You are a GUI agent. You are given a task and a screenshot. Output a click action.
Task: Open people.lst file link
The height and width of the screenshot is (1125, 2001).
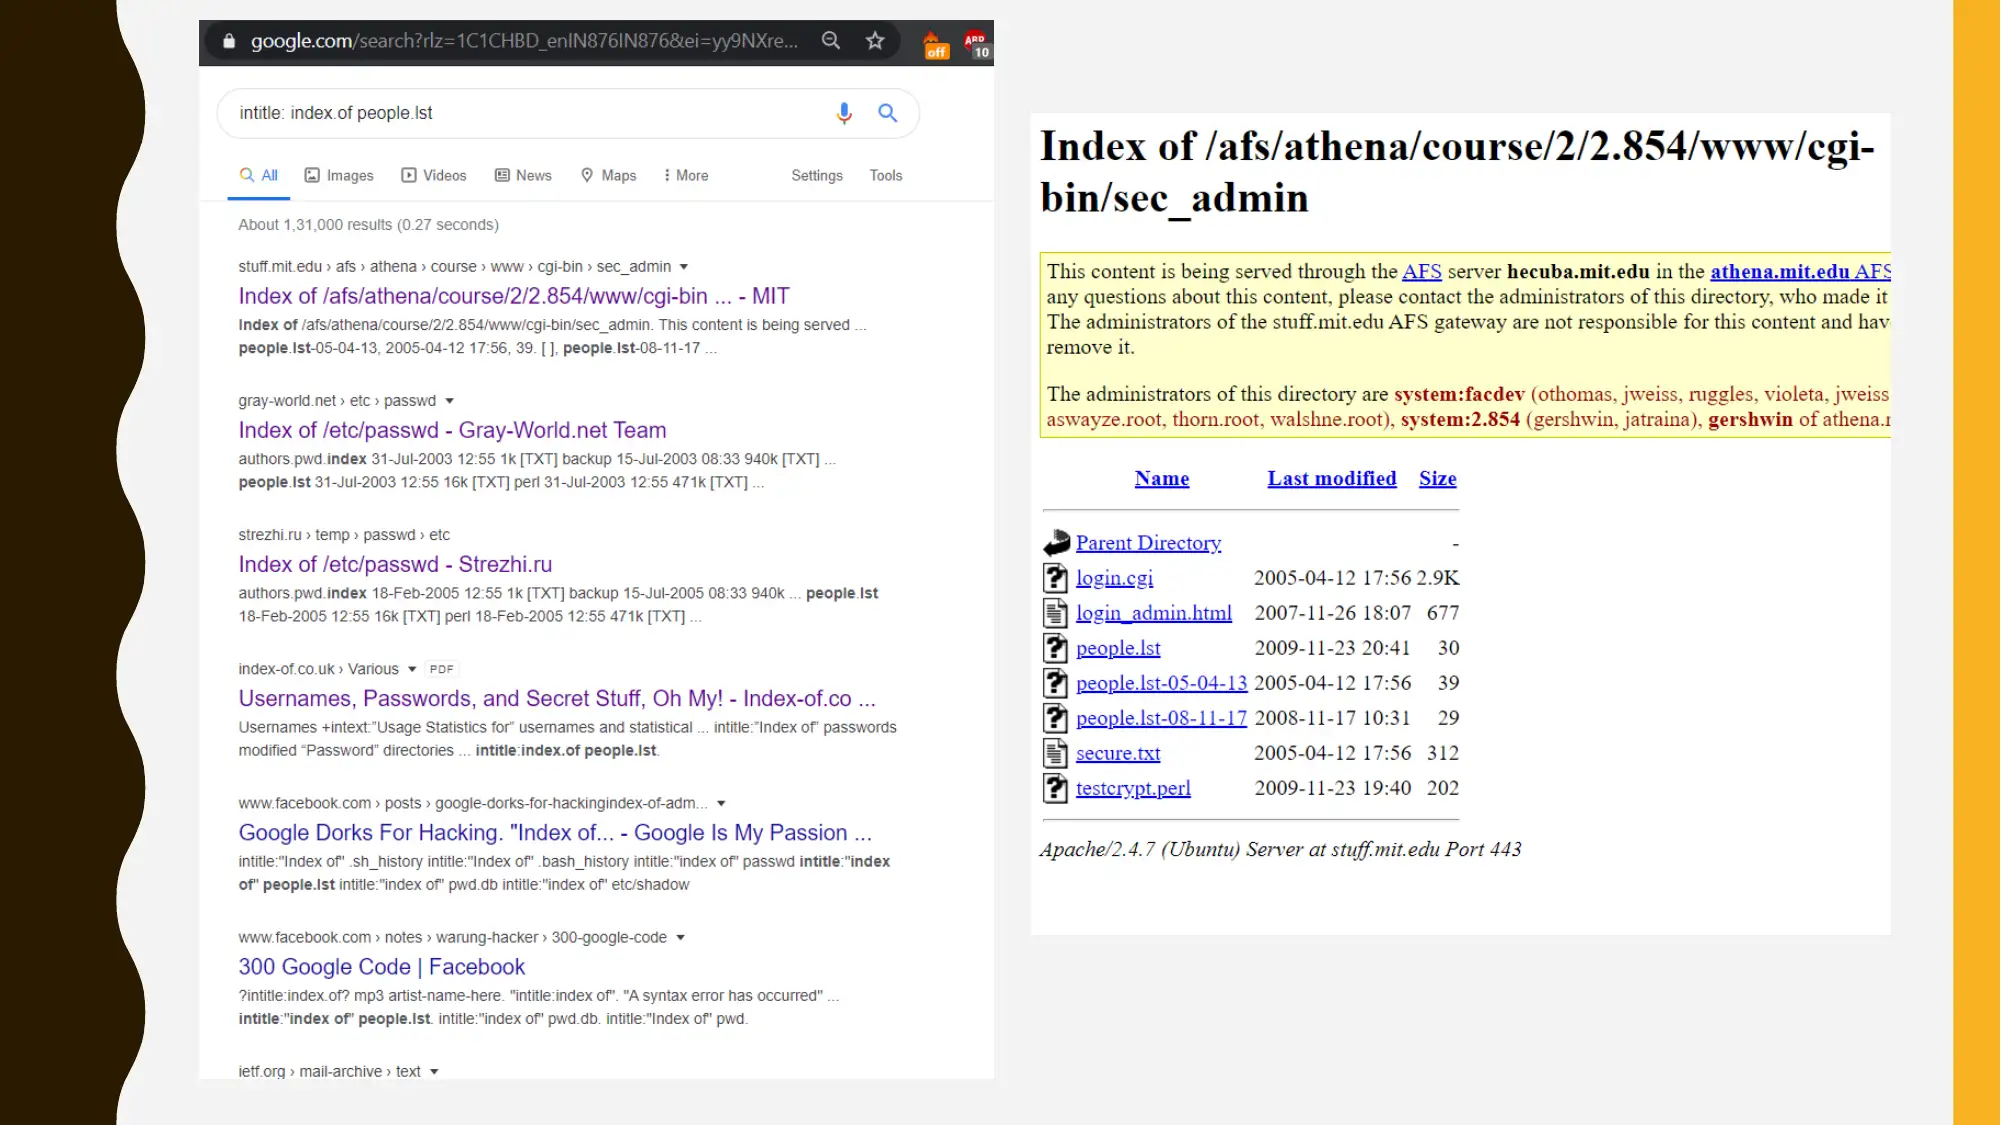click(x=1118, y=648)
